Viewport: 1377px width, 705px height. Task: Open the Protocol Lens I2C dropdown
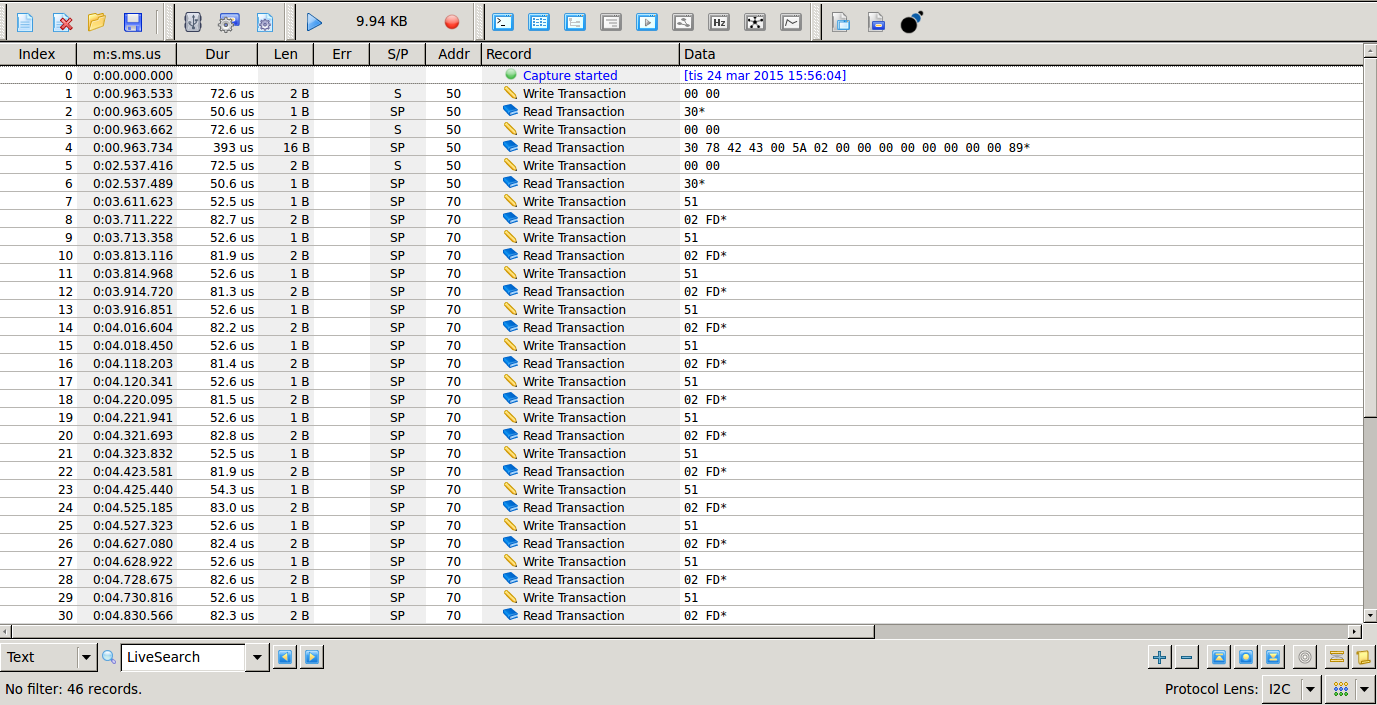click(x=1310, y=689)
